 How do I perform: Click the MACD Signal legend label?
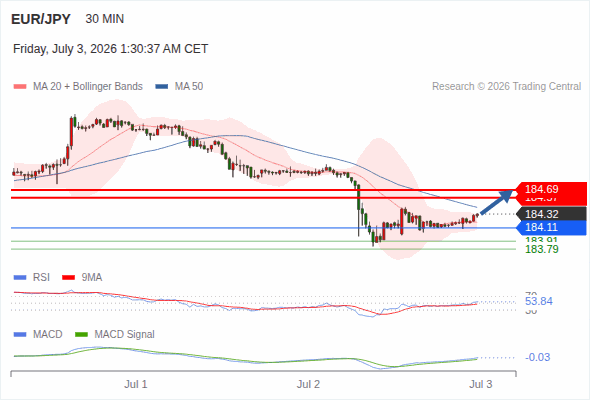click(125, 334)
